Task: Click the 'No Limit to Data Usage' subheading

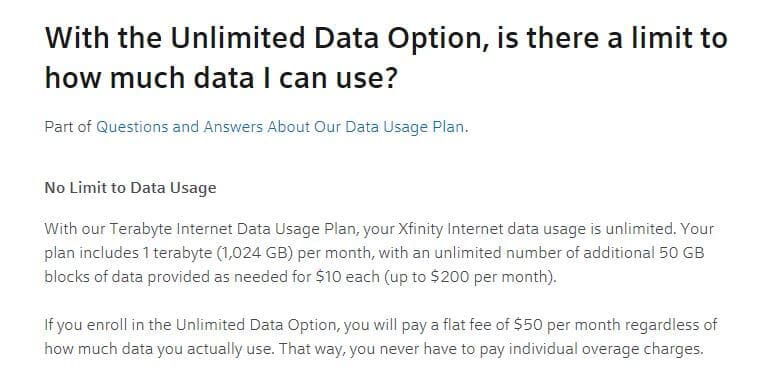Action: pos(130,188)
